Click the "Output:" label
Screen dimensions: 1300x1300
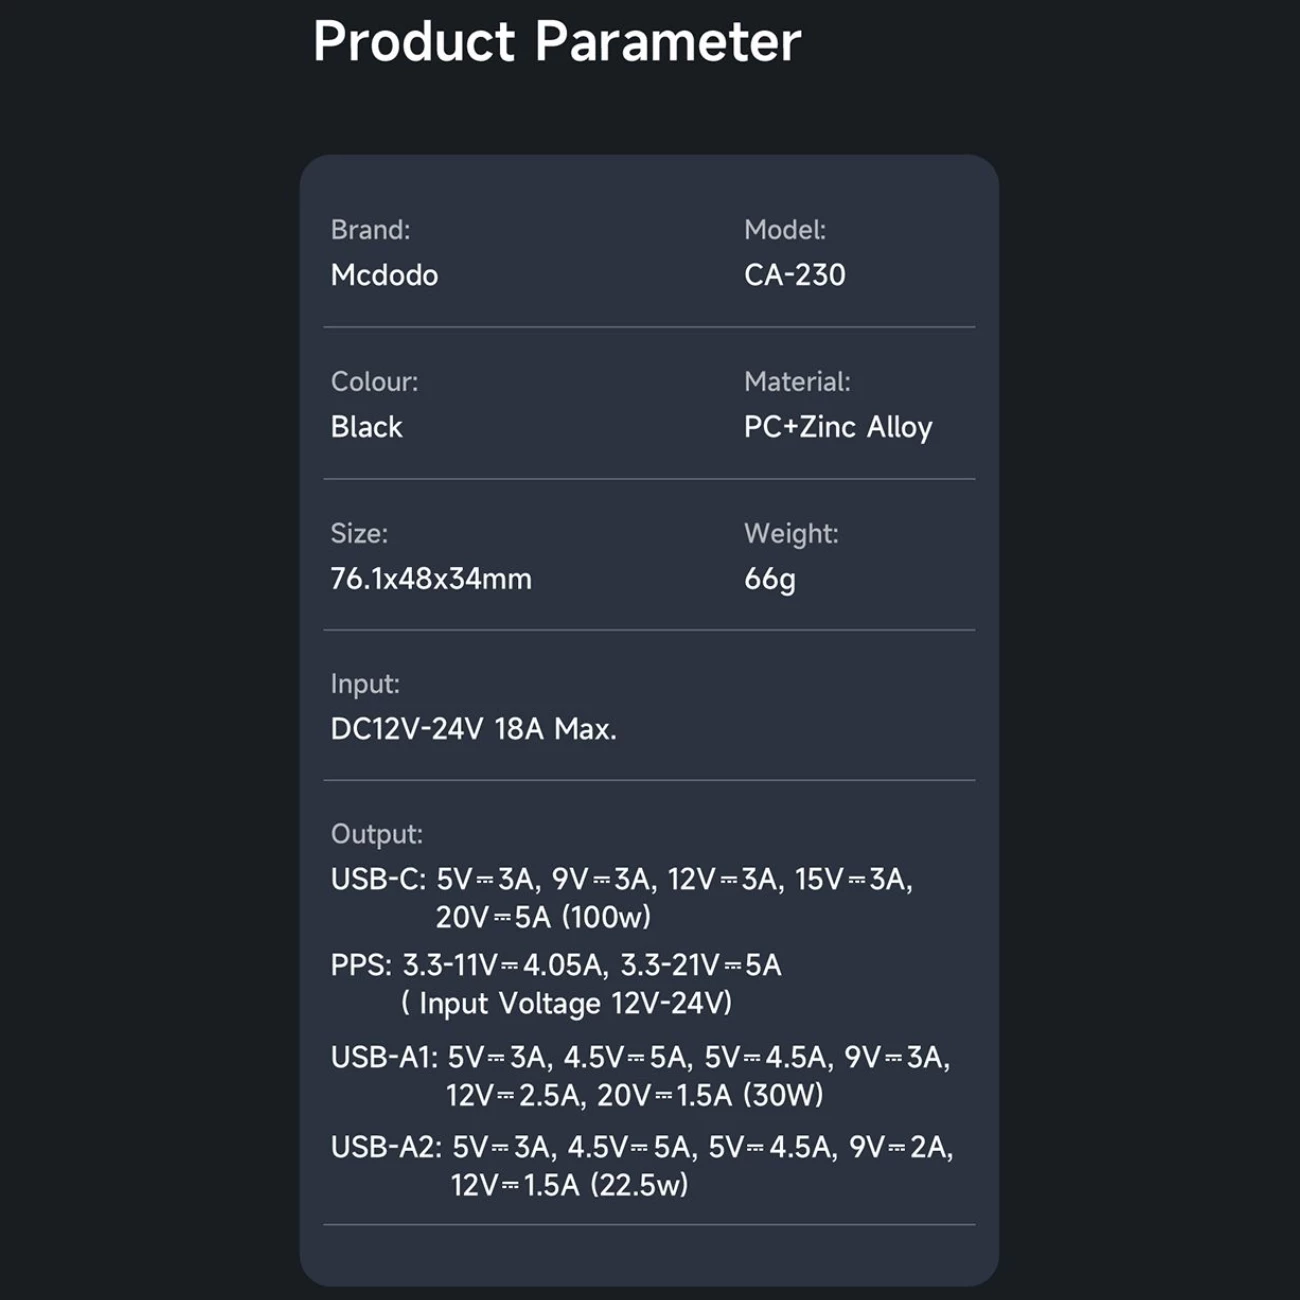[x=377, y=834]
